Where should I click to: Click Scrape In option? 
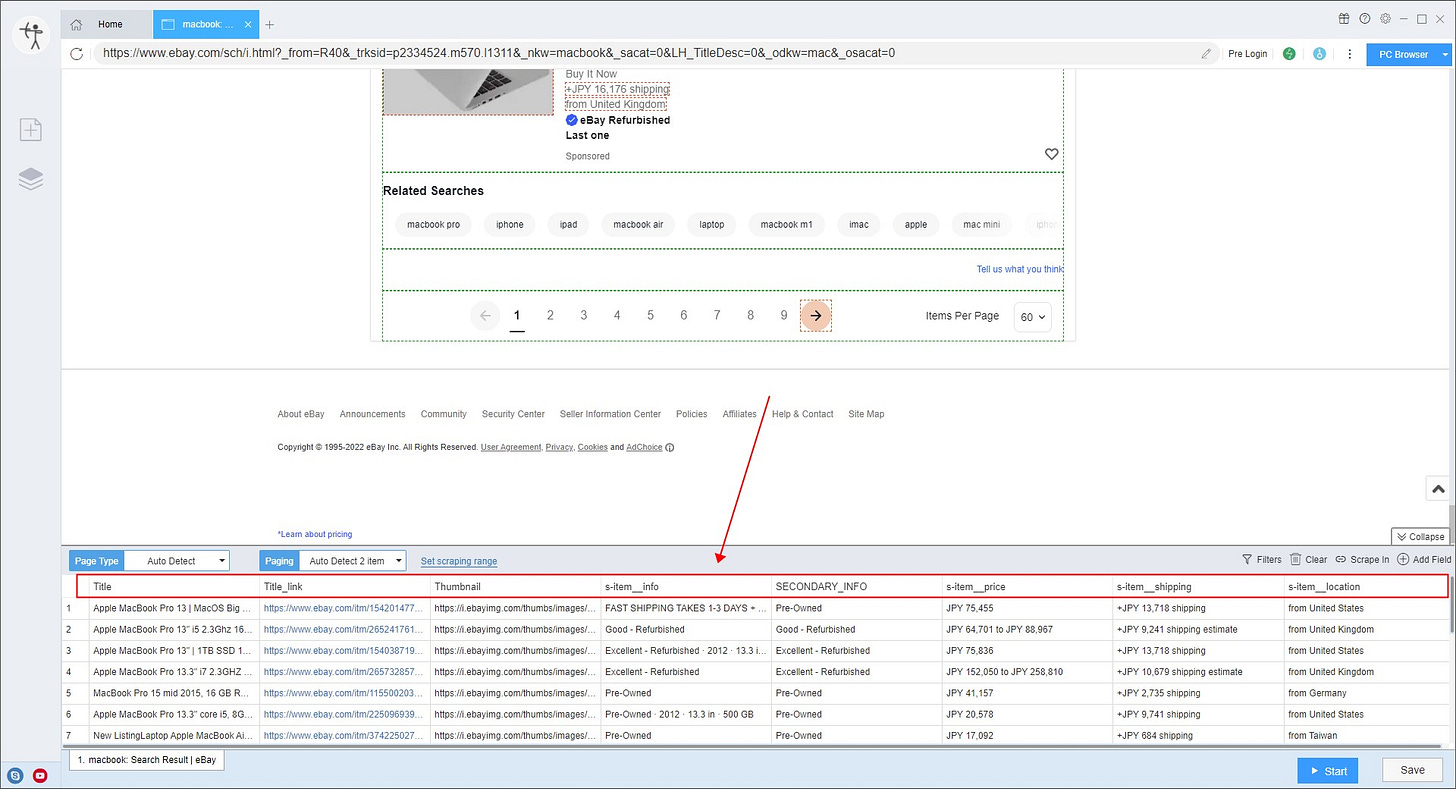coord(1362,560)
